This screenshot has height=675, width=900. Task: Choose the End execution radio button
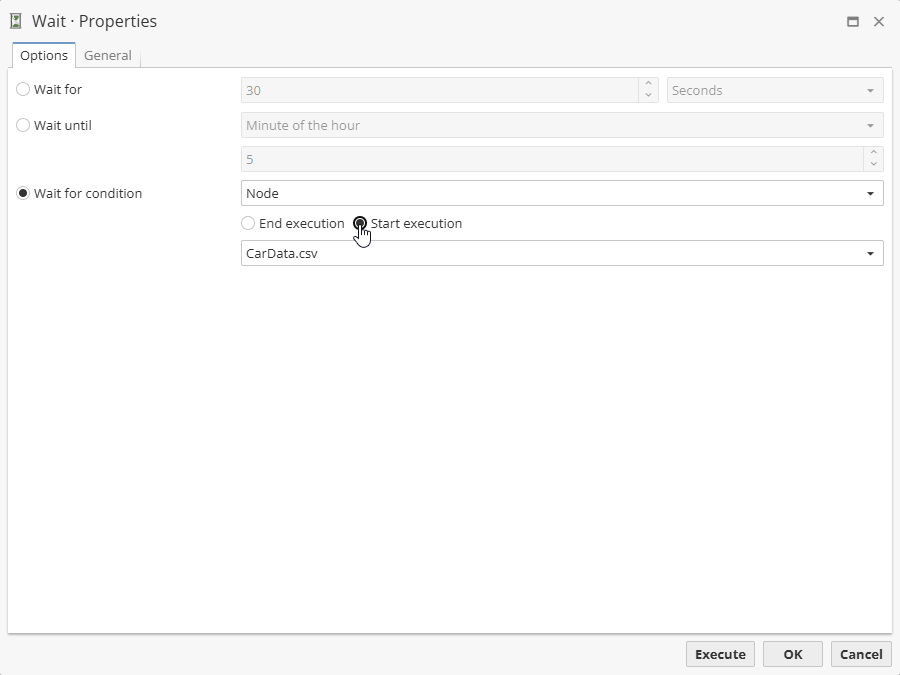(248, 224)
